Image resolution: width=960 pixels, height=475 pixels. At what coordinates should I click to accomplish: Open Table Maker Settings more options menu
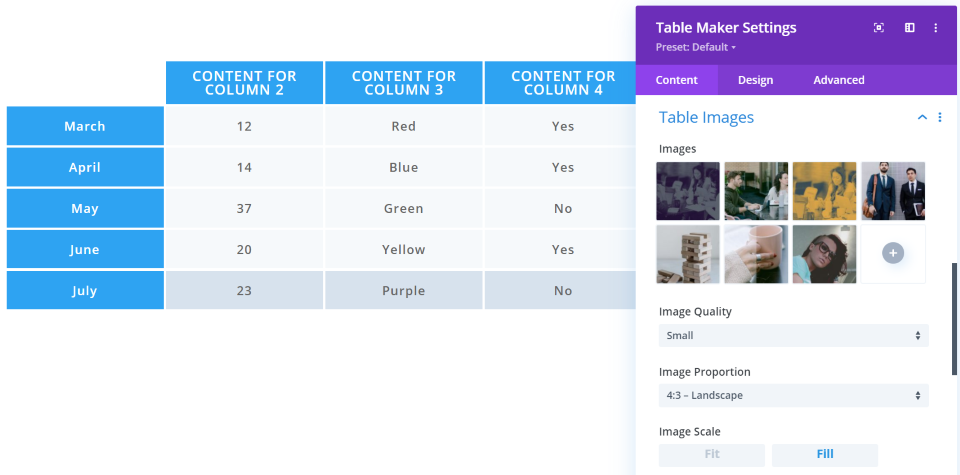936,28
